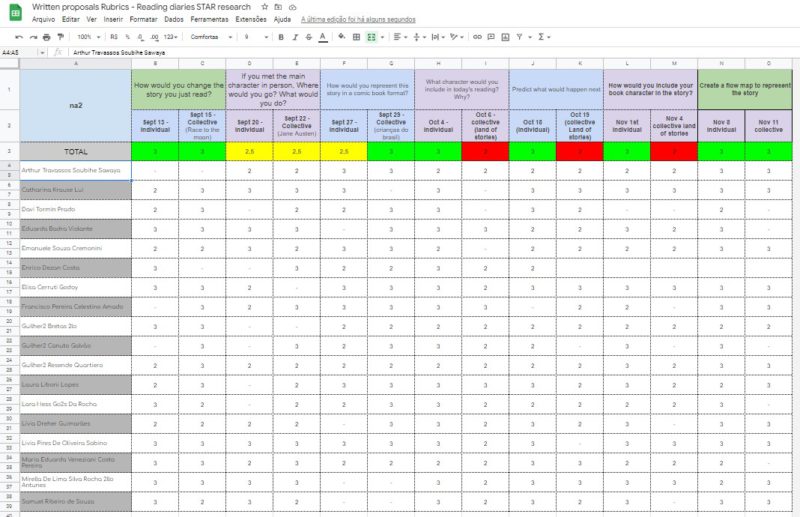Click the undo arrow in the toolbar

18,37
